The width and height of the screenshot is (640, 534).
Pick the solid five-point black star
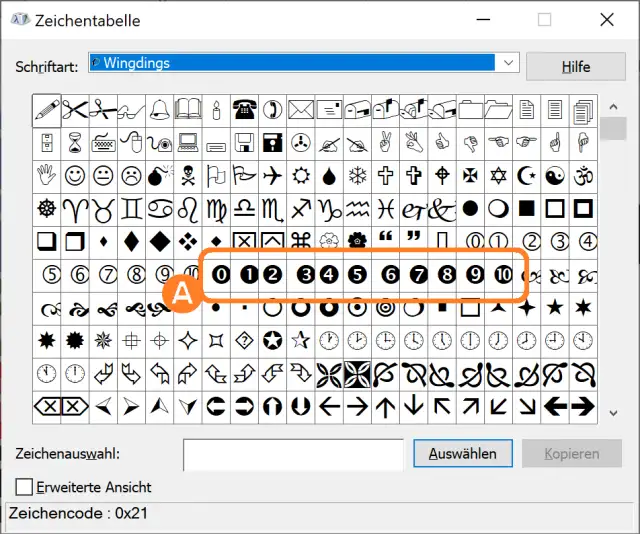click(555, 308)
